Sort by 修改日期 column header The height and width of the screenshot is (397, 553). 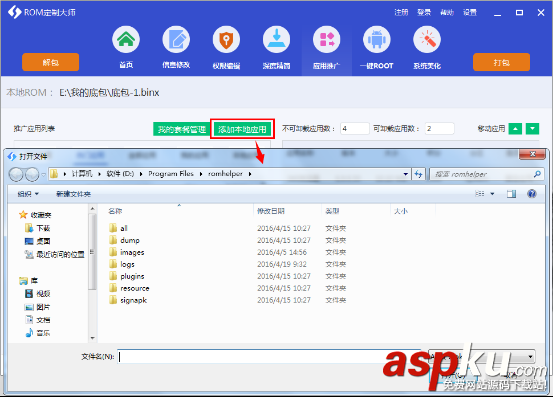(271, 211)
